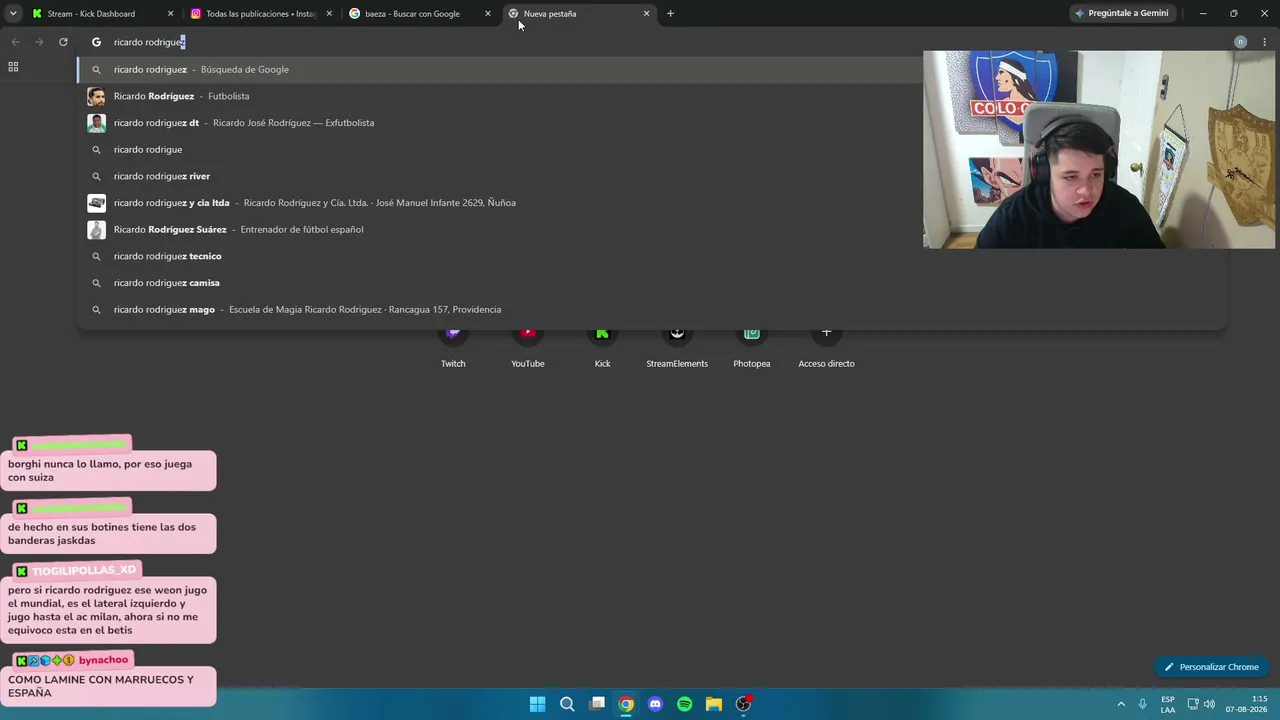
Task: Click the bynachoo username in chat overlay
Action: [x=103, y=660]
